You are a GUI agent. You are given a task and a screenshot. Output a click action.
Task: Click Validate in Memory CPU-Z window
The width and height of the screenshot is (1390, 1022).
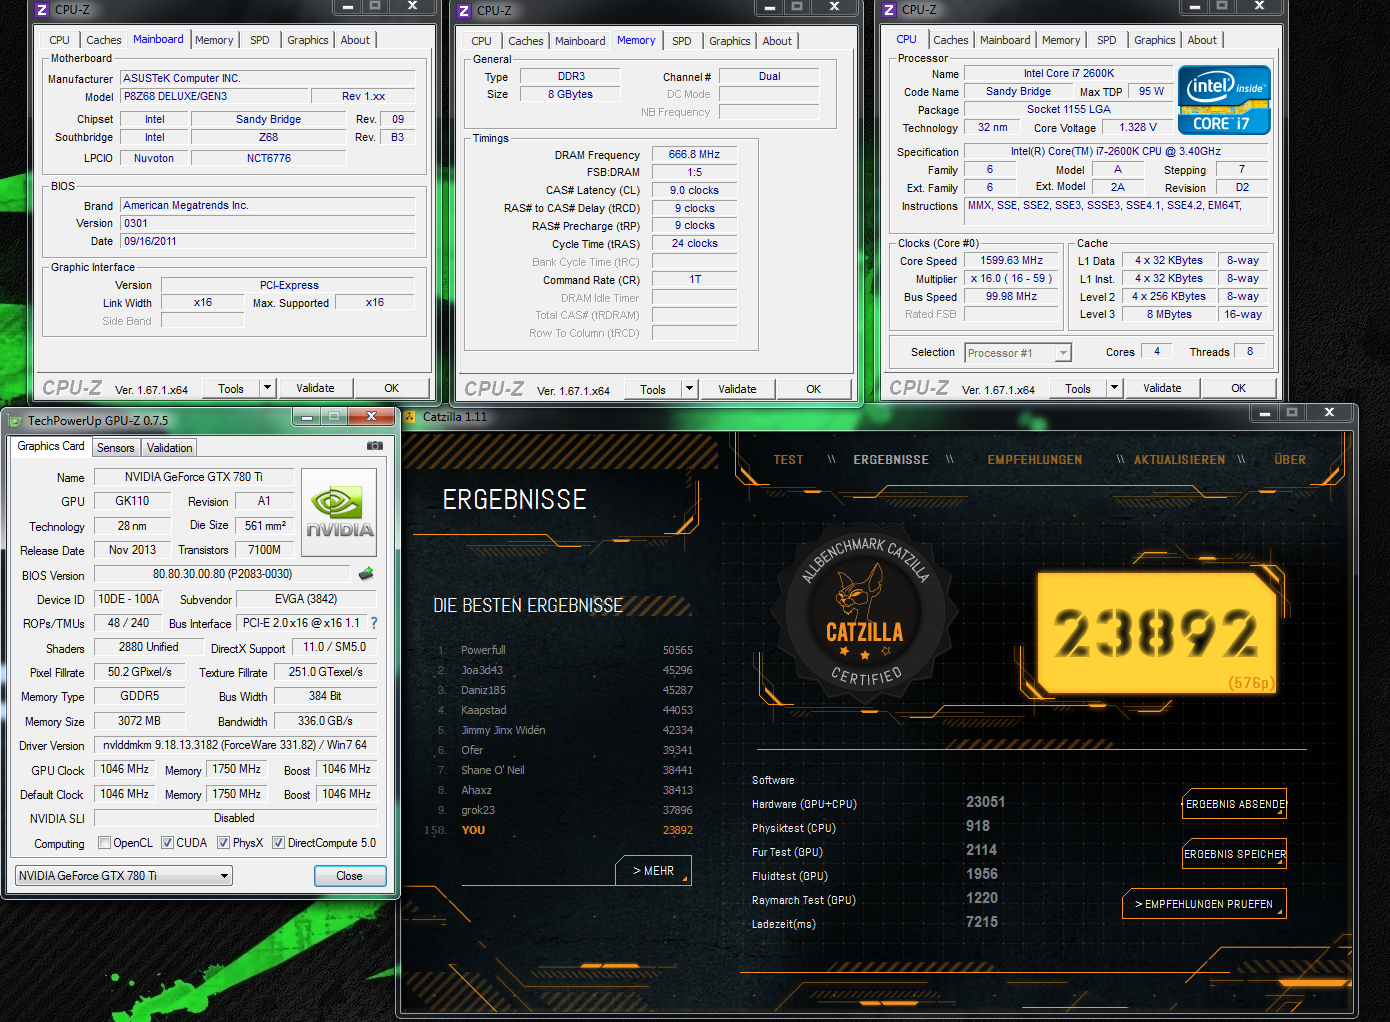pyautogui.click(x=737, y=389)
